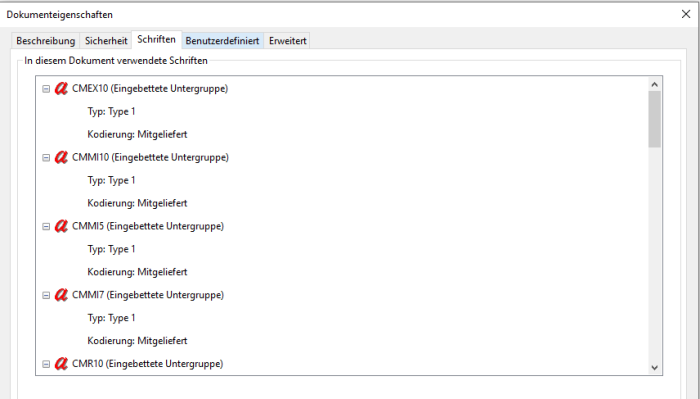Select CMR10 (Eingebettete Untergruppe) row

coord(147,363)
